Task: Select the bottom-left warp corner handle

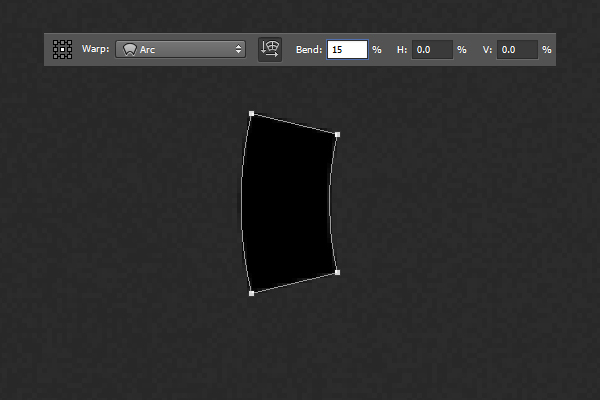Action: (251, 293)
